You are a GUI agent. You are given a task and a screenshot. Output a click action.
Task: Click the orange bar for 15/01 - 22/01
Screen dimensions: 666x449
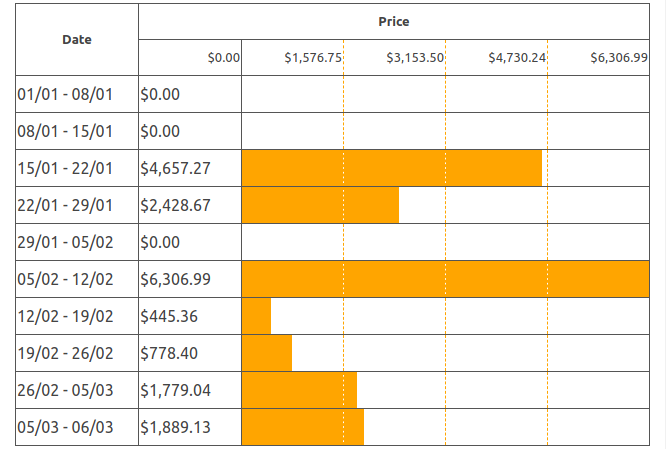pyautogui.click(x=391, y=168)
